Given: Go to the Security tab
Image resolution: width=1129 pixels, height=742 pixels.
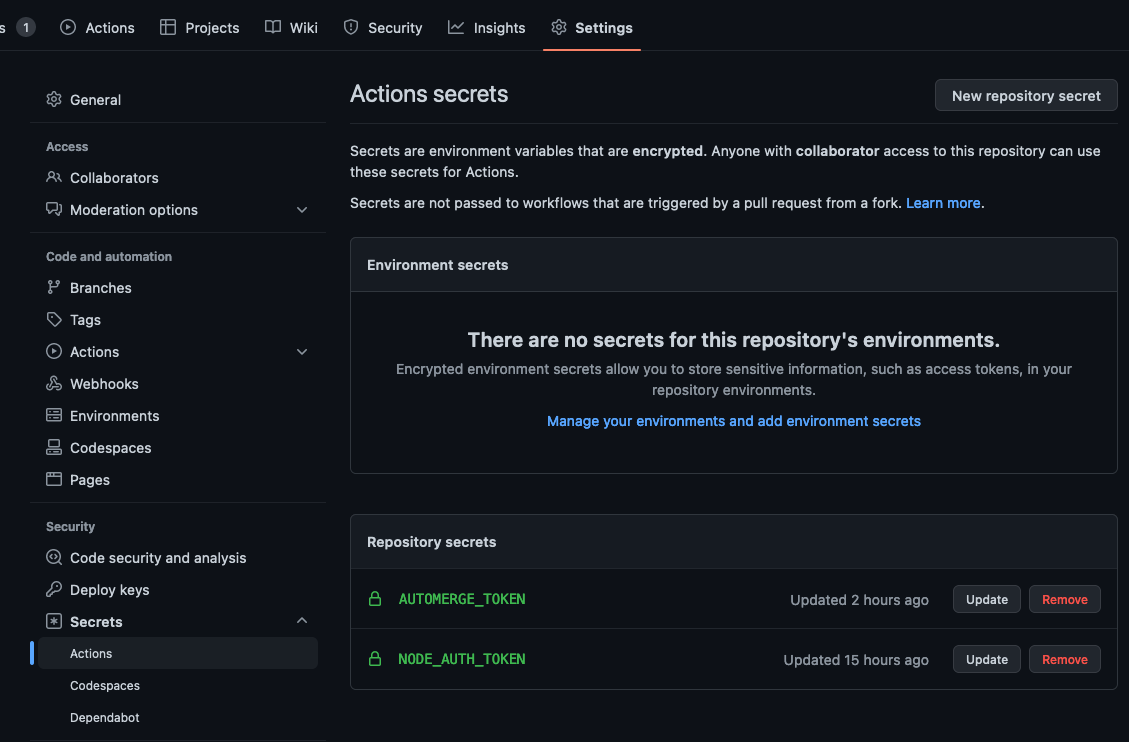Looking at the screenshot, I should click(383, 27).
